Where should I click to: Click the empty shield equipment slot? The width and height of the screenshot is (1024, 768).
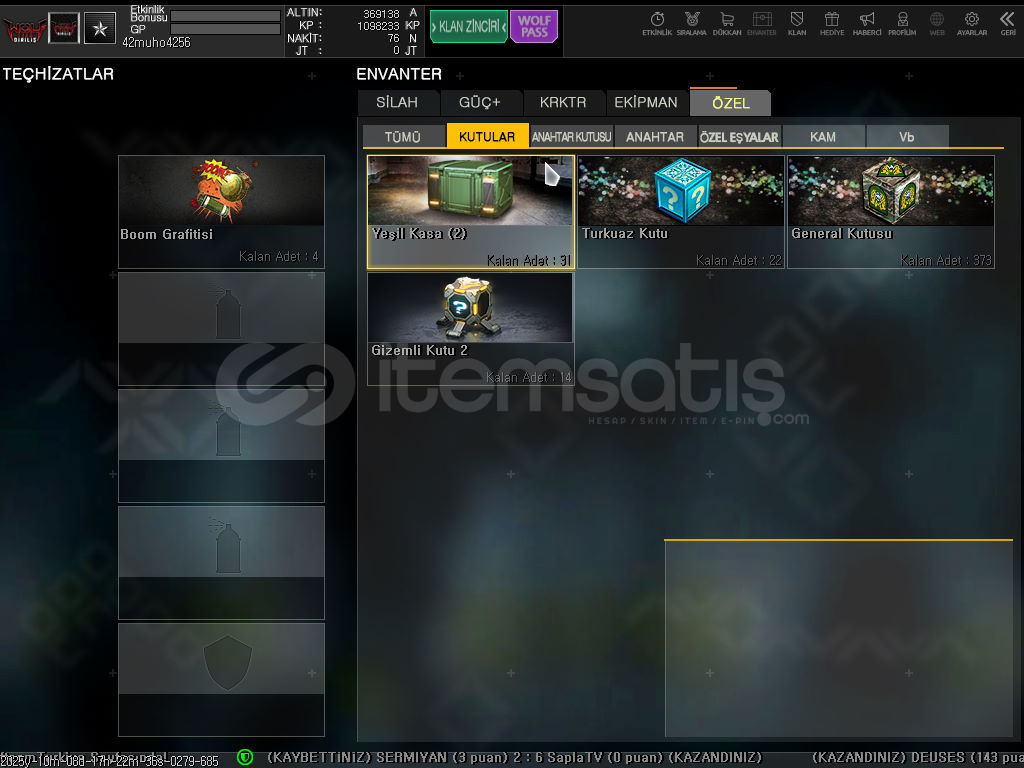(x=221, y=679)
